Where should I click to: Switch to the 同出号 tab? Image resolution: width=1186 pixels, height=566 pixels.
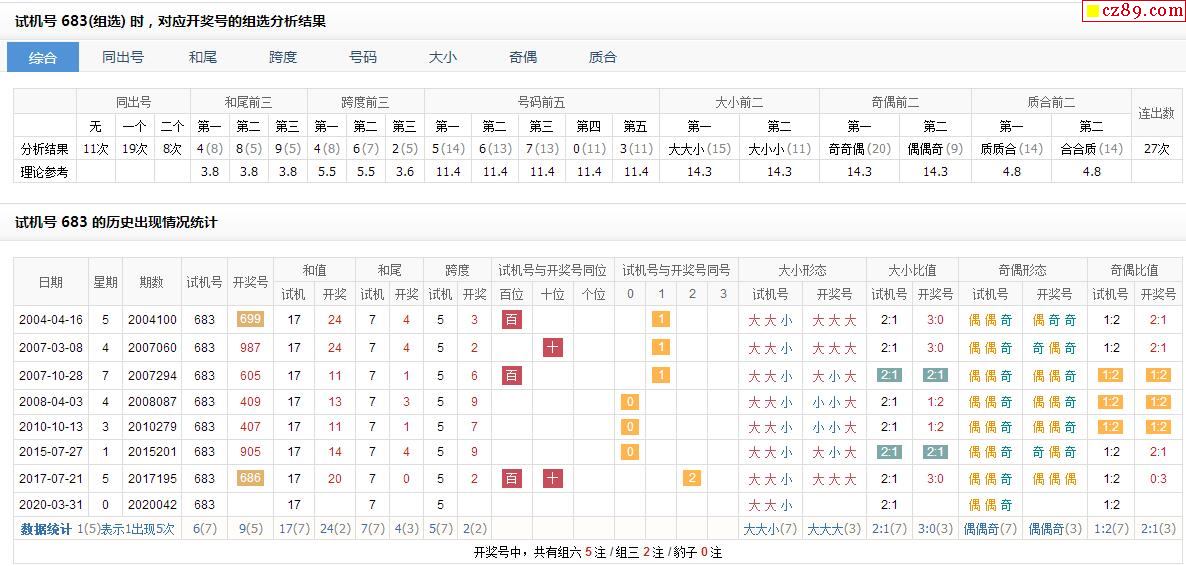tap(123, 57)
